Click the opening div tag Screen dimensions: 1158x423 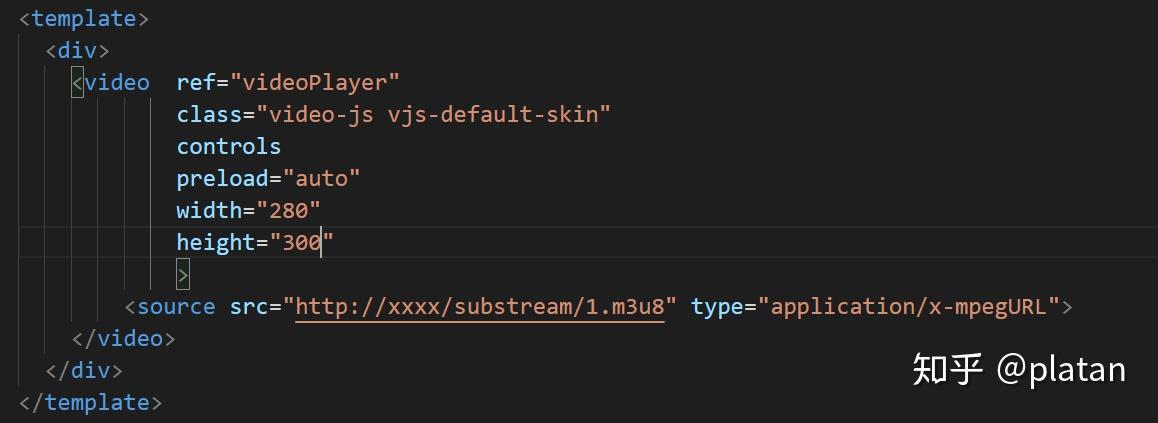[77, 50]
